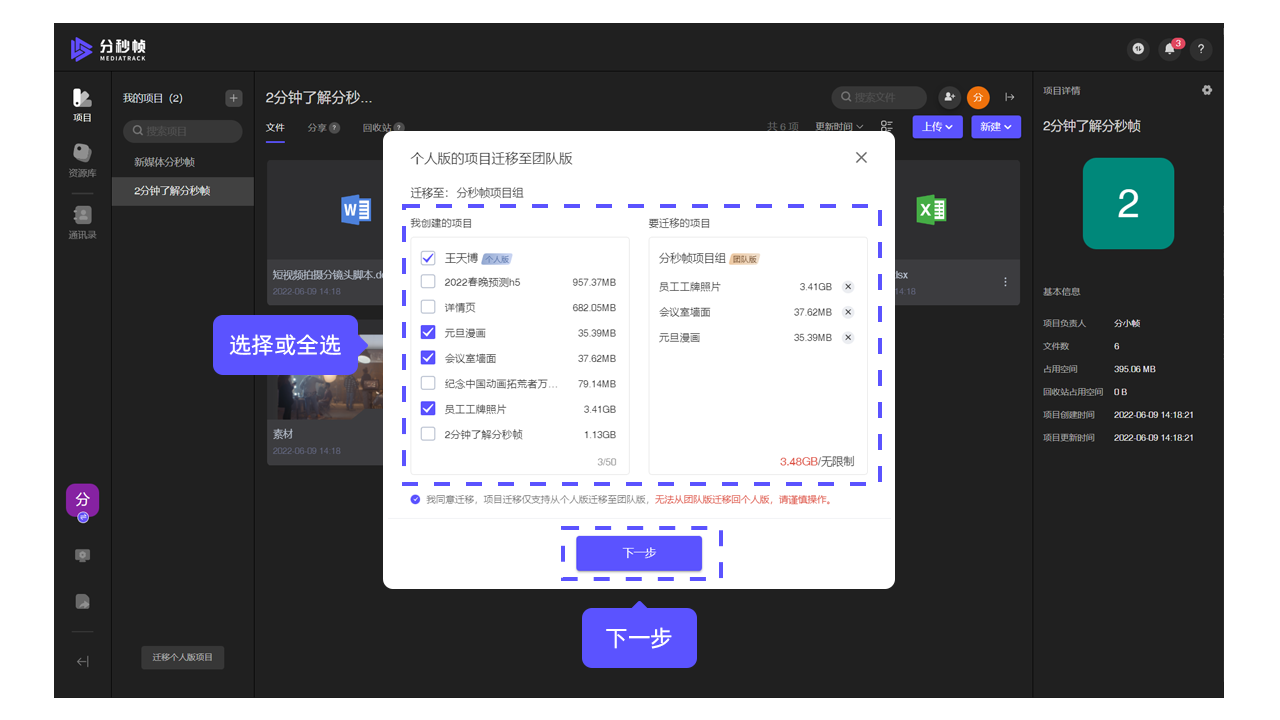
Task: Check the 2022春晚预测h5 project
Action: 428,282
